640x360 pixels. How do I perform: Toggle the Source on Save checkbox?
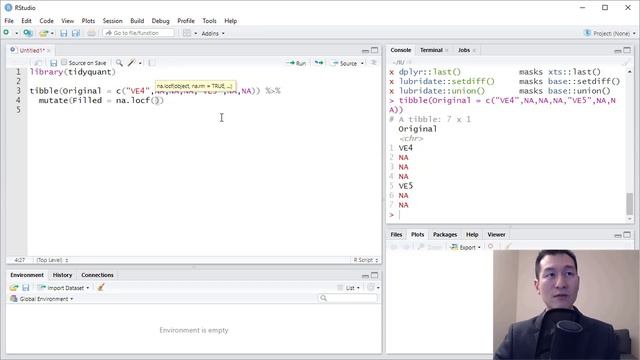click(64, 62)
